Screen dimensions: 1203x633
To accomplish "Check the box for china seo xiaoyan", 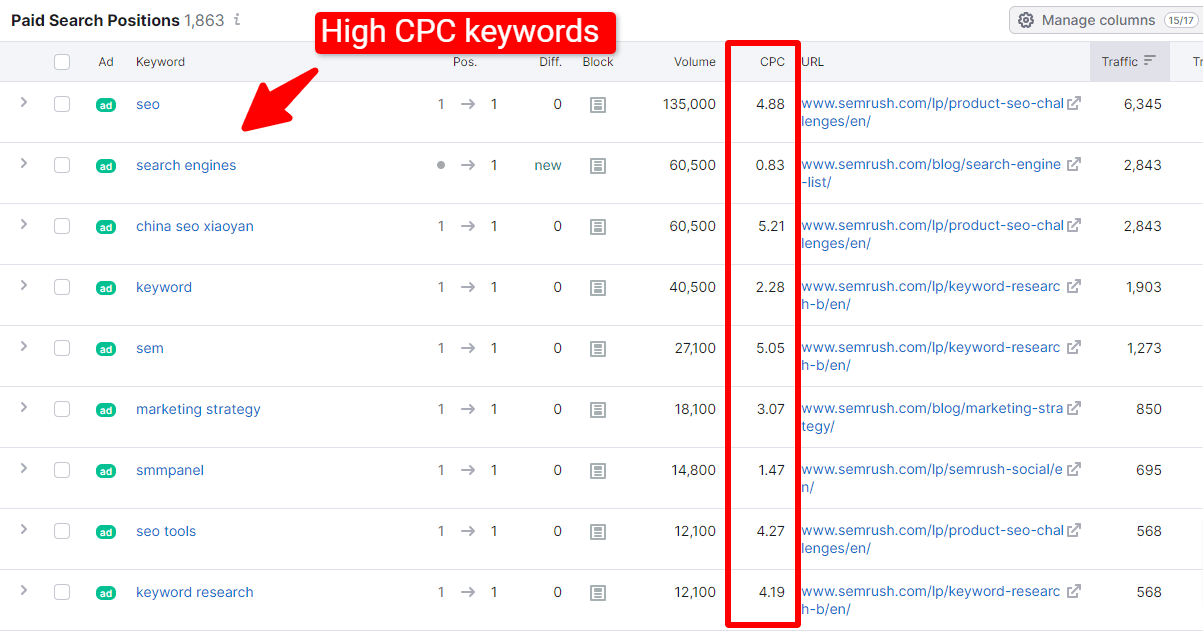I will (62, 226).
